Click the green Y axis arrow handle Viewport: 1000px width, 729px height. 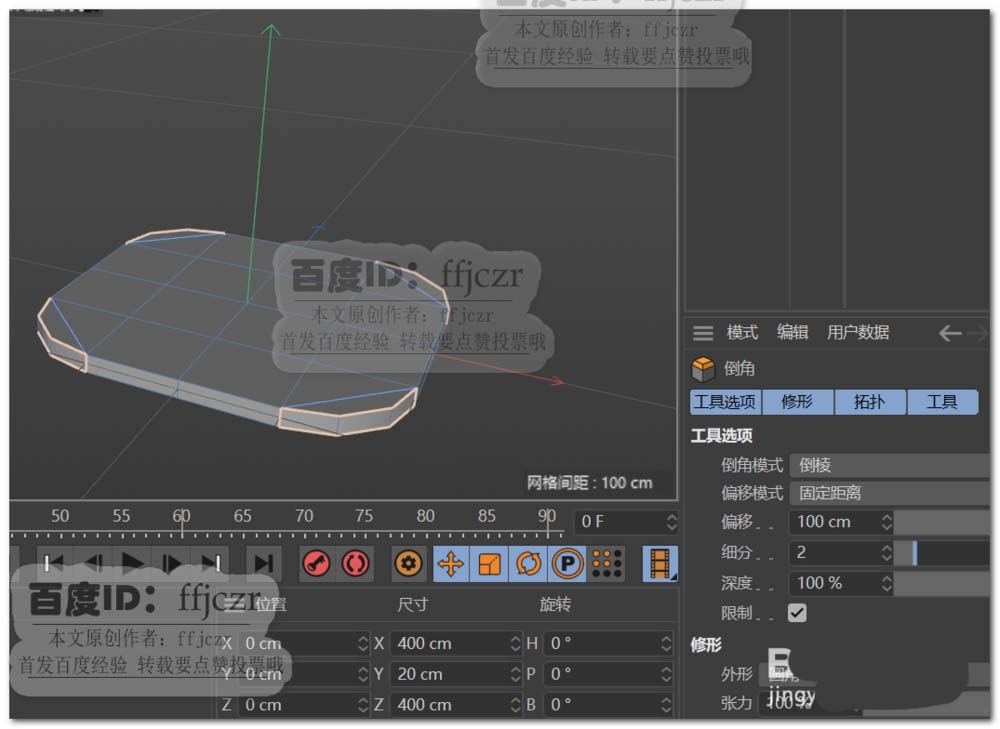coord(271,29)
